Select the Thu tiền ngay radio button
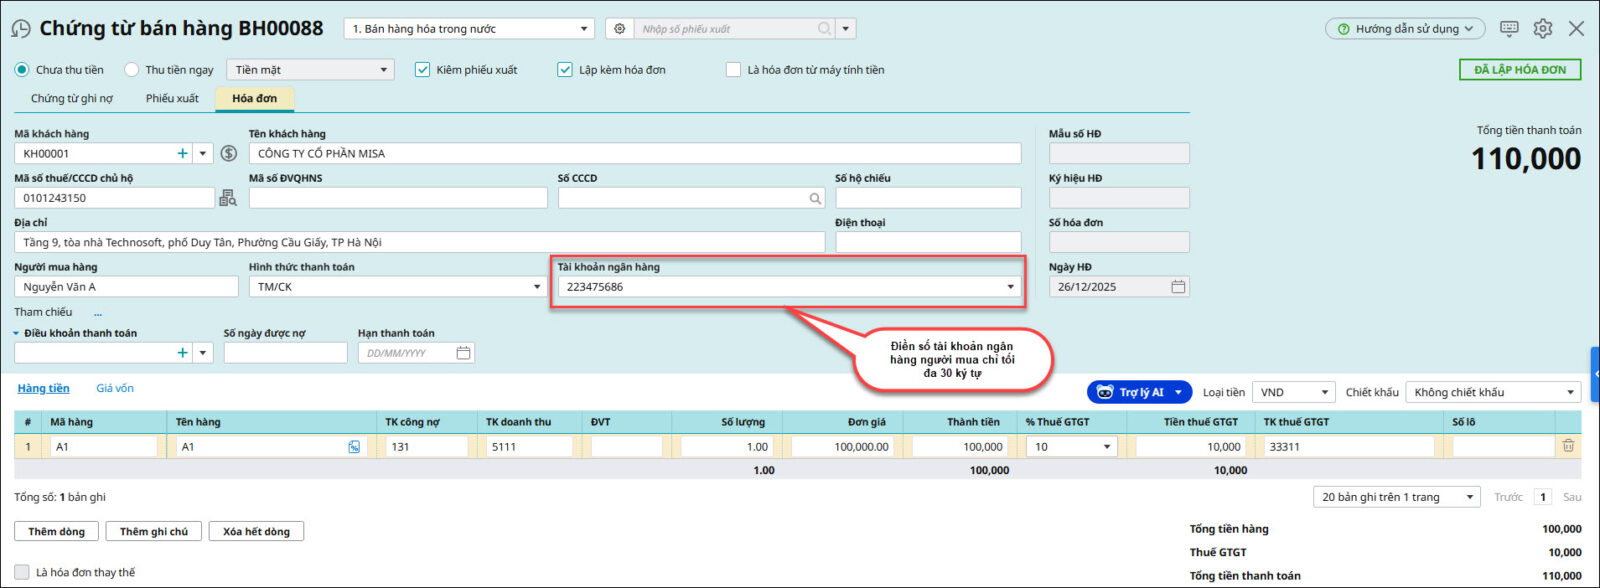1600x588 pixels. (x=132, y=70)
